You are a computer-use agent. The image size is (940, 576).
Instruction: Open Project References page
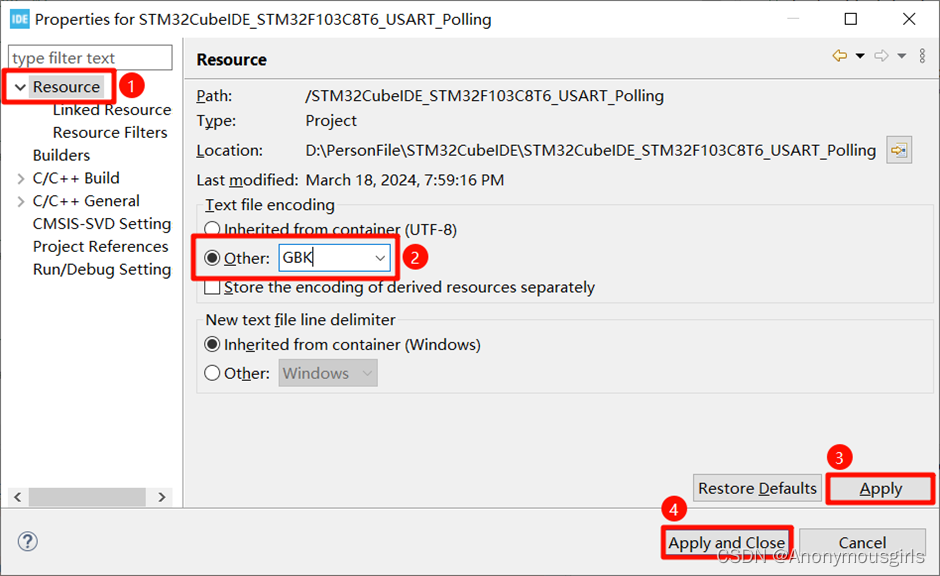coord(100,246)
